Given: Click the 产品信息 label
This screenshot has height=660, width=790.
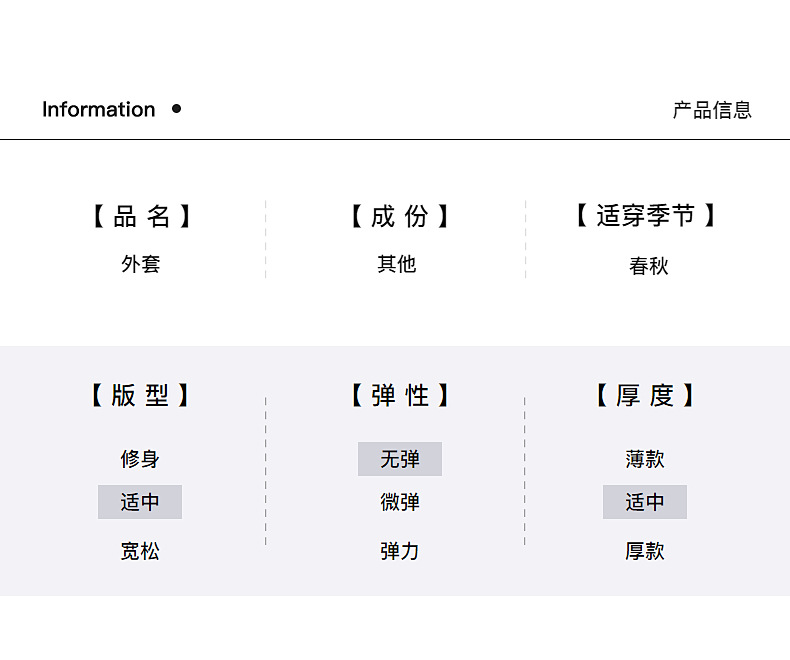Looking at the screenshot, I should pyautogui.click(x=712, y=110).
